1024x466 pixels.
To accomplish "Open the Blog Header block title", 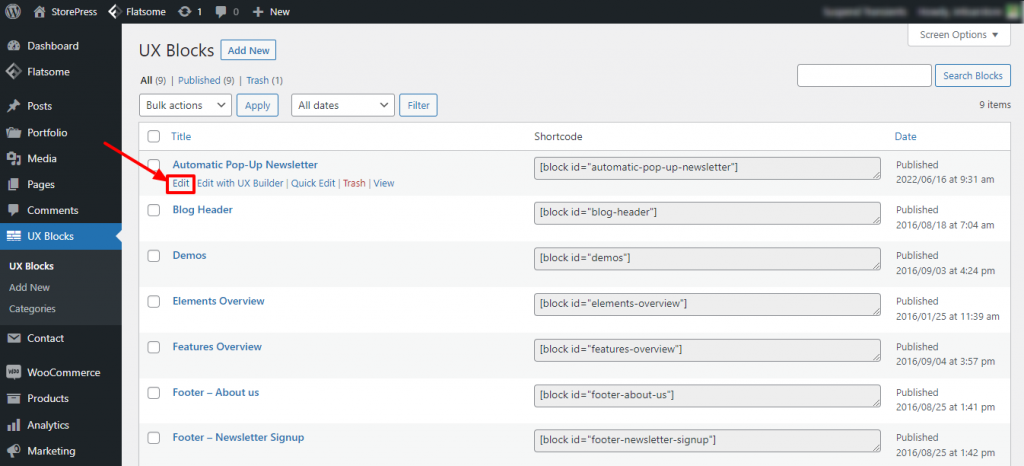I will pyautogui.click(x=202, y=210).
